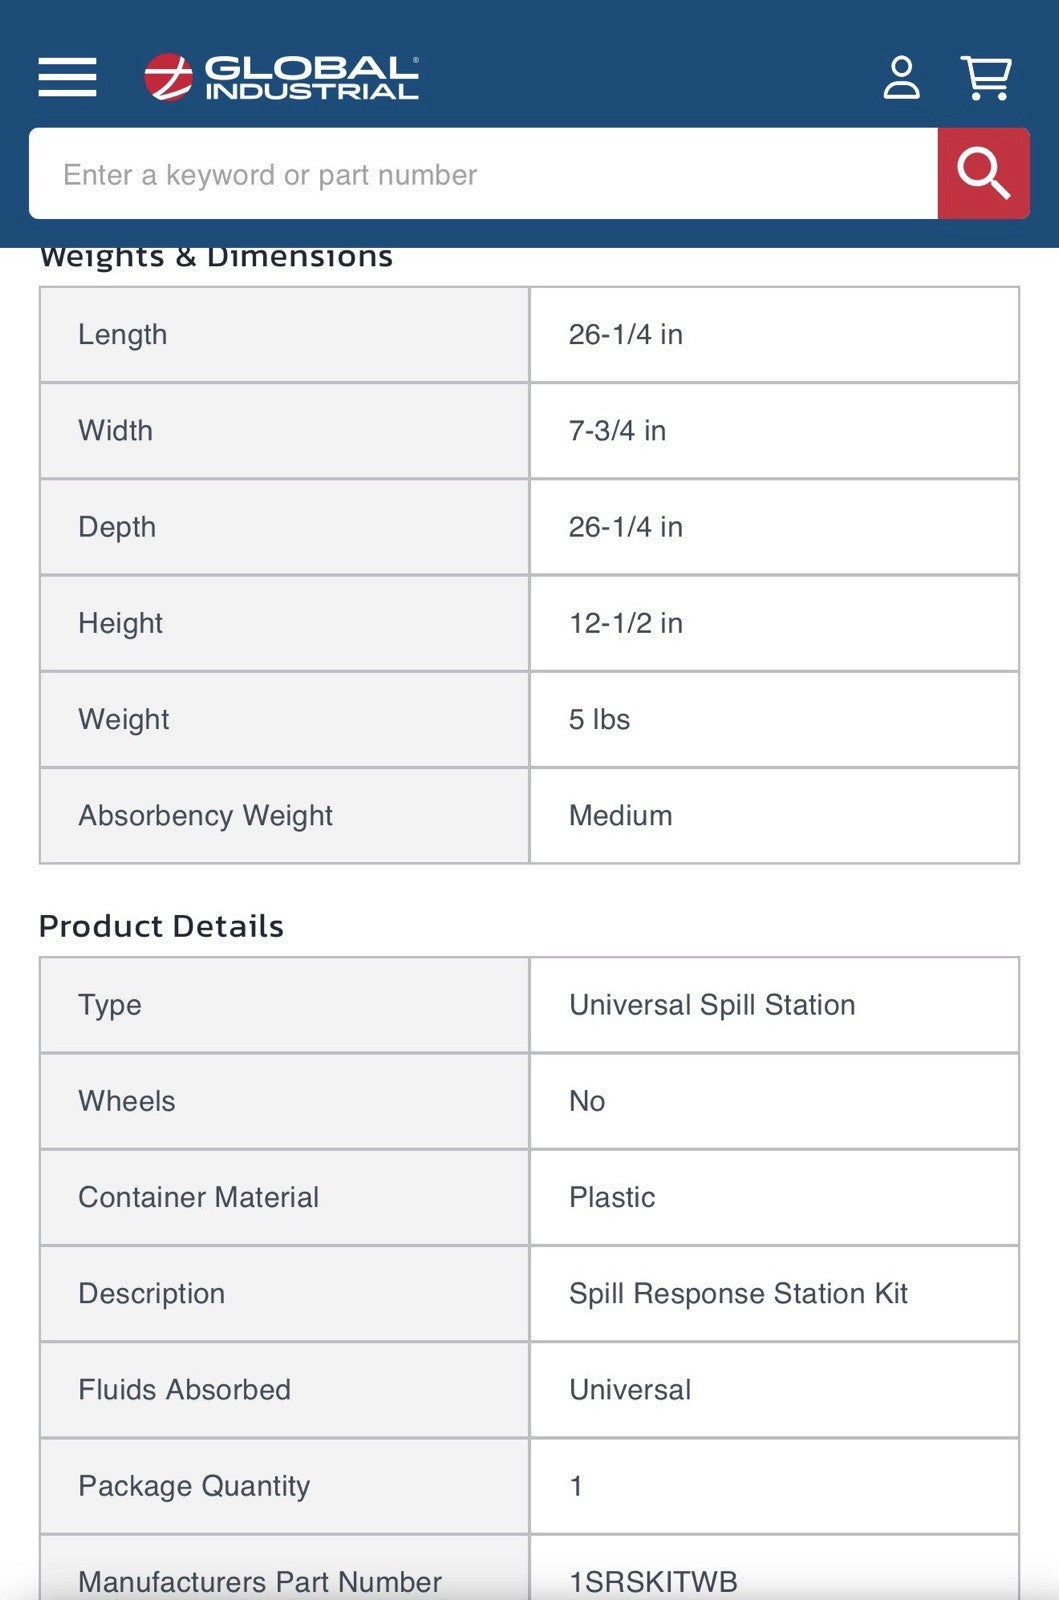Open the hamburger navigation menu
Screen dimensions: 1059x1600
[x=68, y=77]
